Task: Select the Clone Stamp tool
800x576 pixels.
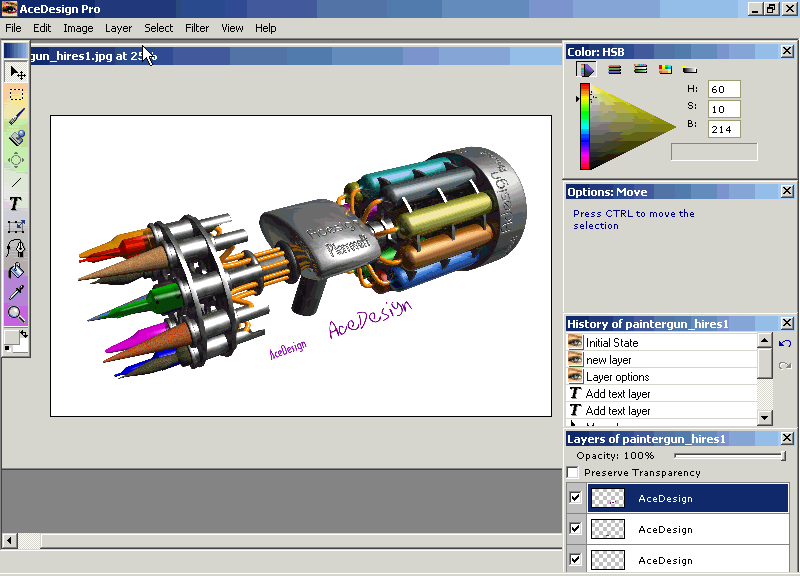Action: pos(16,138)
